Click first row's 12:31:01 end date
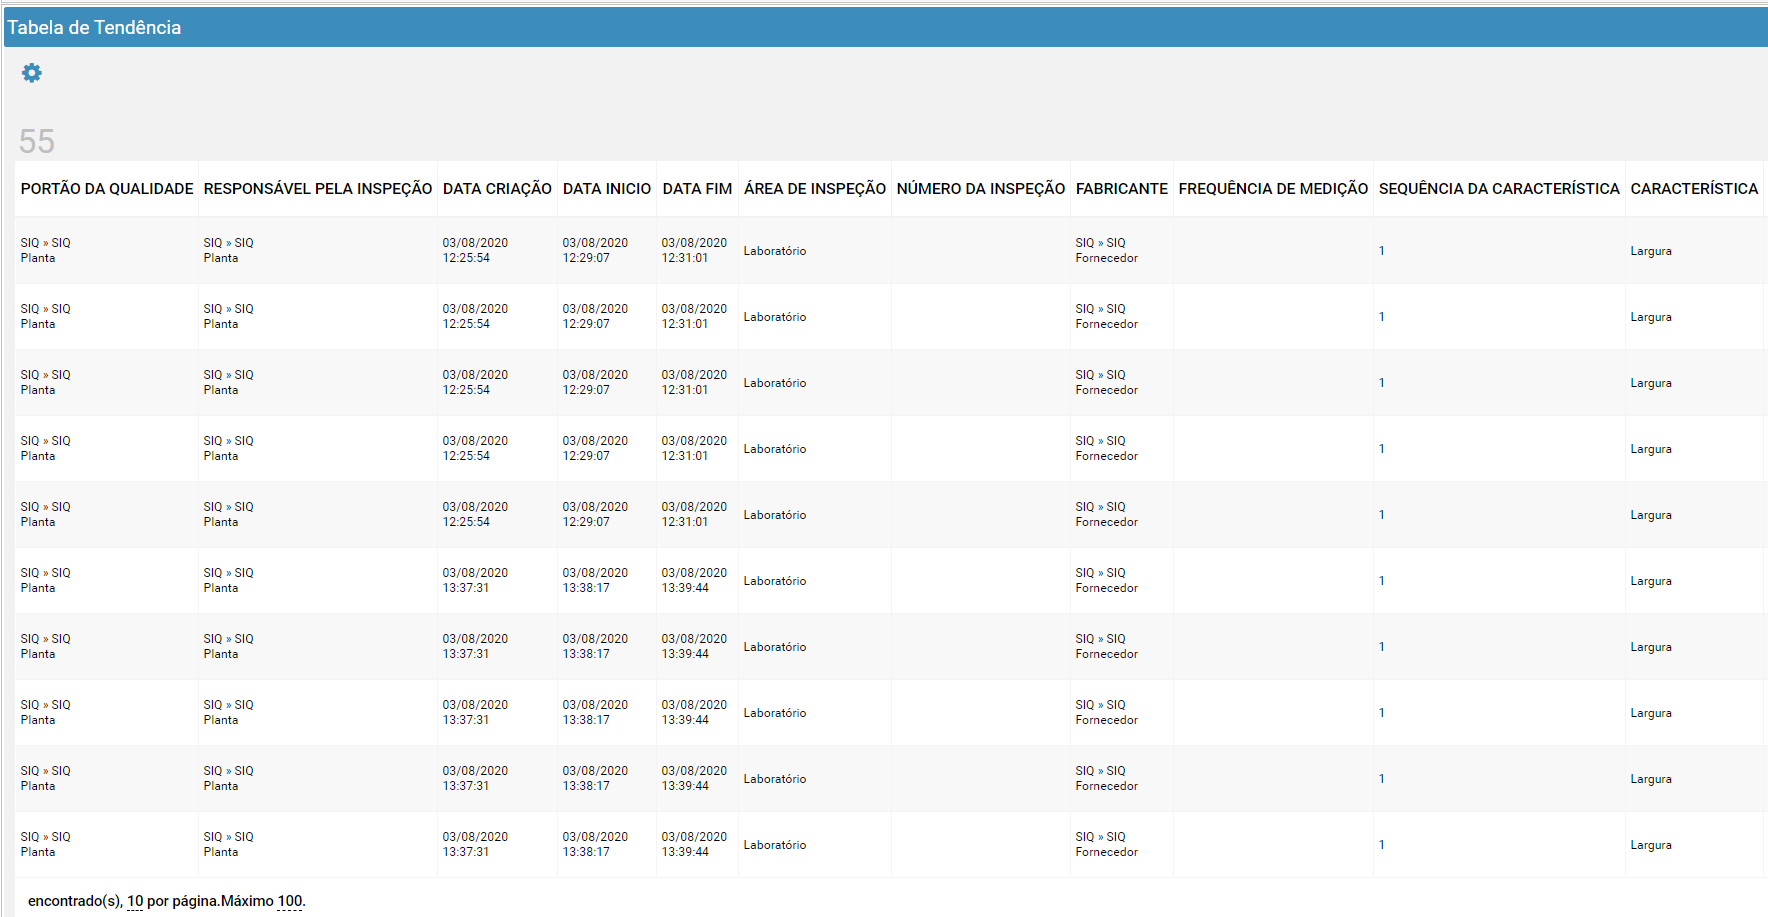1768x917 pixels. click(x=694, y=250)
